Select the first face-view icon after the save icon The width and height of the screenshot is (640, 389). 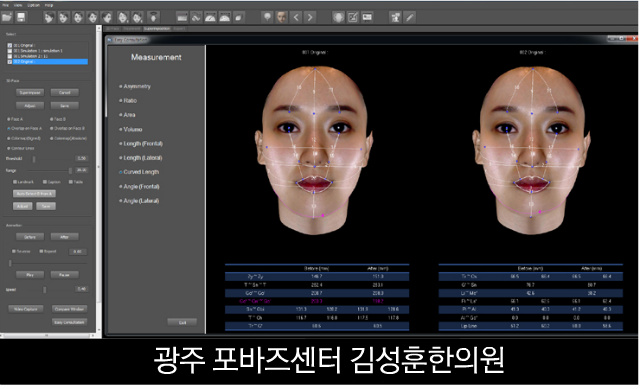click(x=49, y=17)
